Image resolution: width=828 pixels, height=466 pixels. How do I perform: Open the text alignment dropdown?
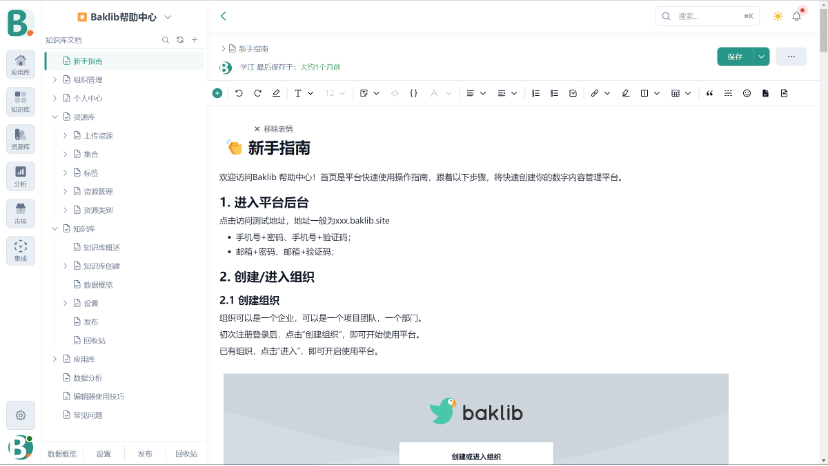(x=476, y=93)
